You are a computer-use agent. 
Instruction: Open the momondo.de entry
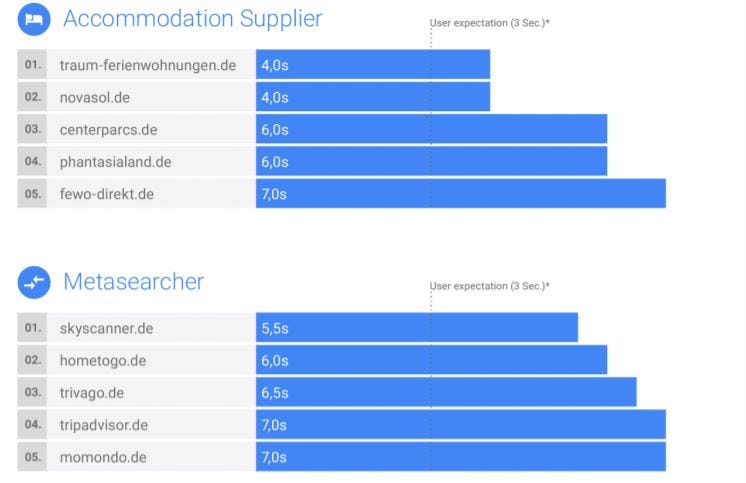(103, 457)
